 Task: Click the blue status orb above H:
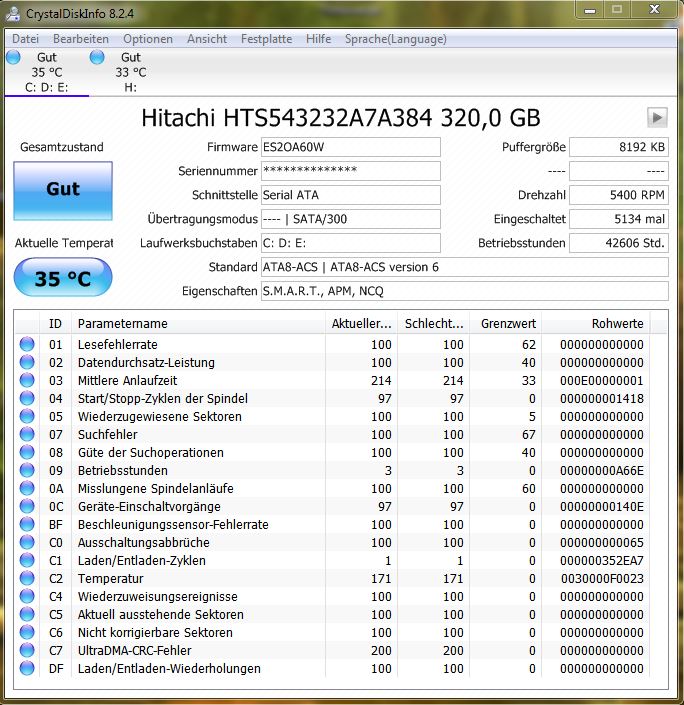97,58
